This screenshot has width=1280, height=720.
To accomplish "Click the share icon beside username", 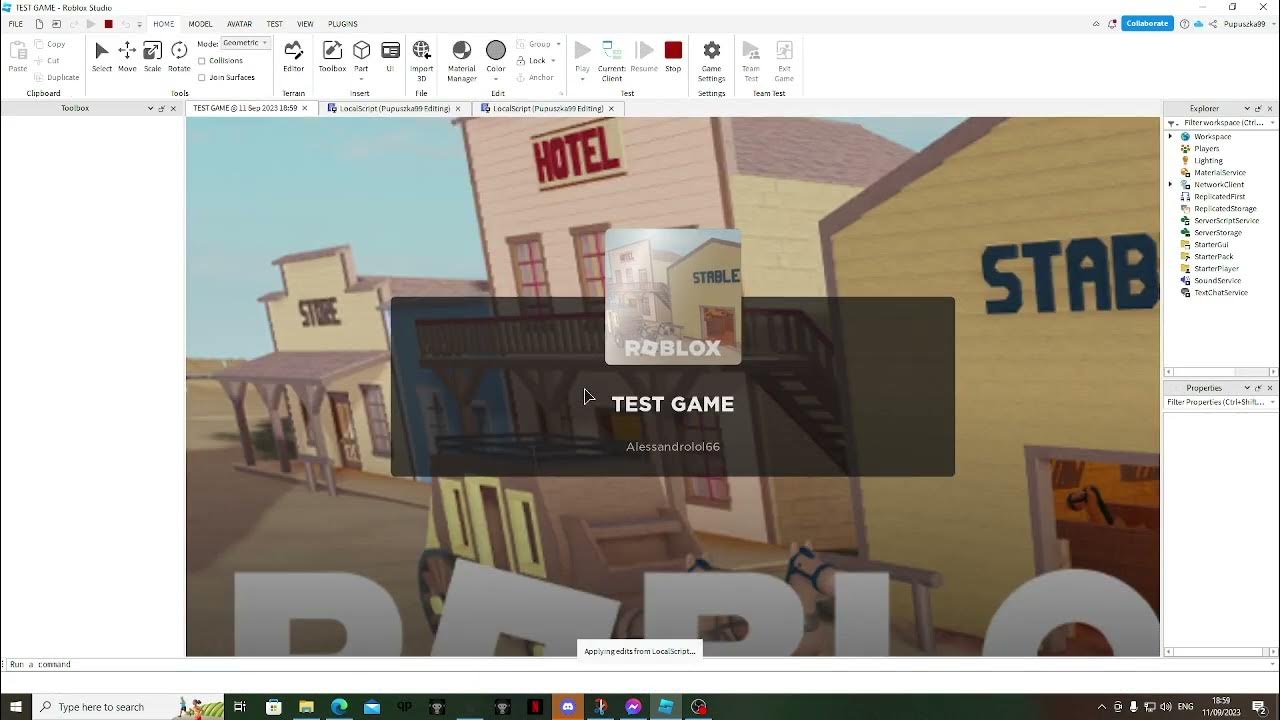I will pyautogui.click(x=1213, y=23).
